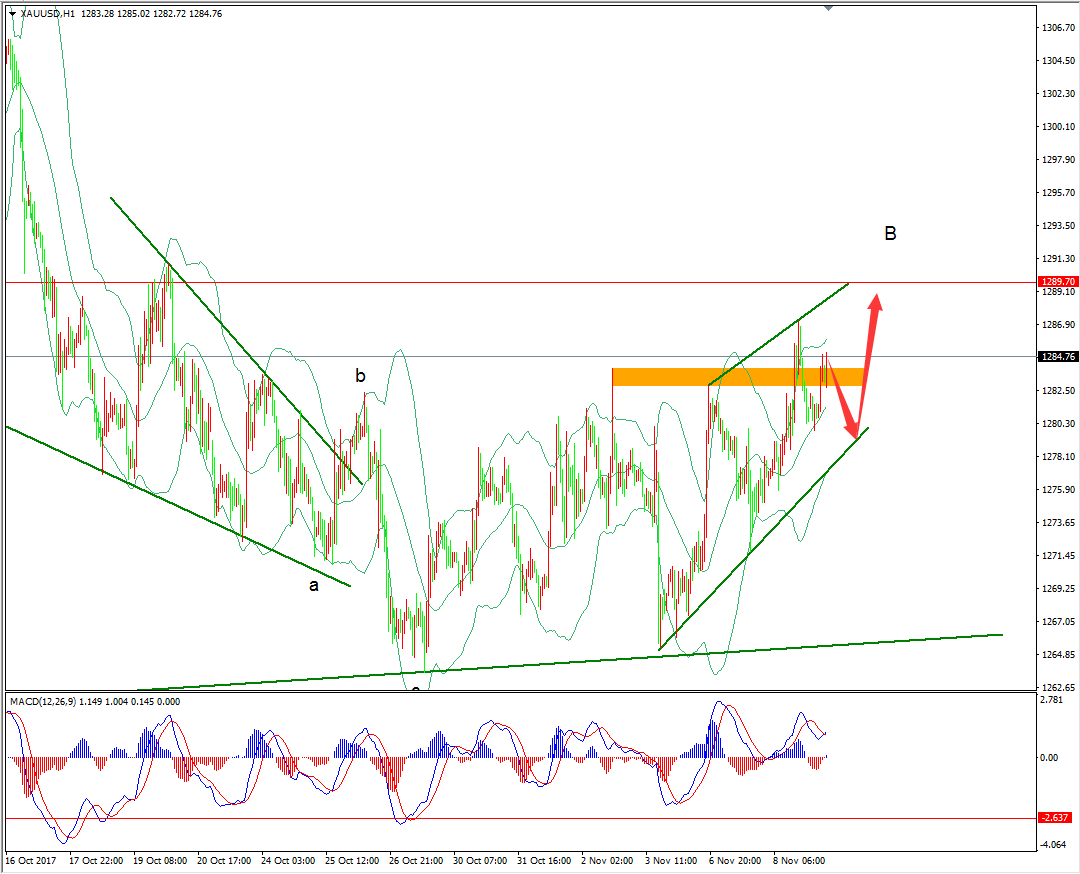Click the '31 Oct 16:00' time label
Image resolution: width=1080 pixels, height=874 pixels.
[545, 861]
